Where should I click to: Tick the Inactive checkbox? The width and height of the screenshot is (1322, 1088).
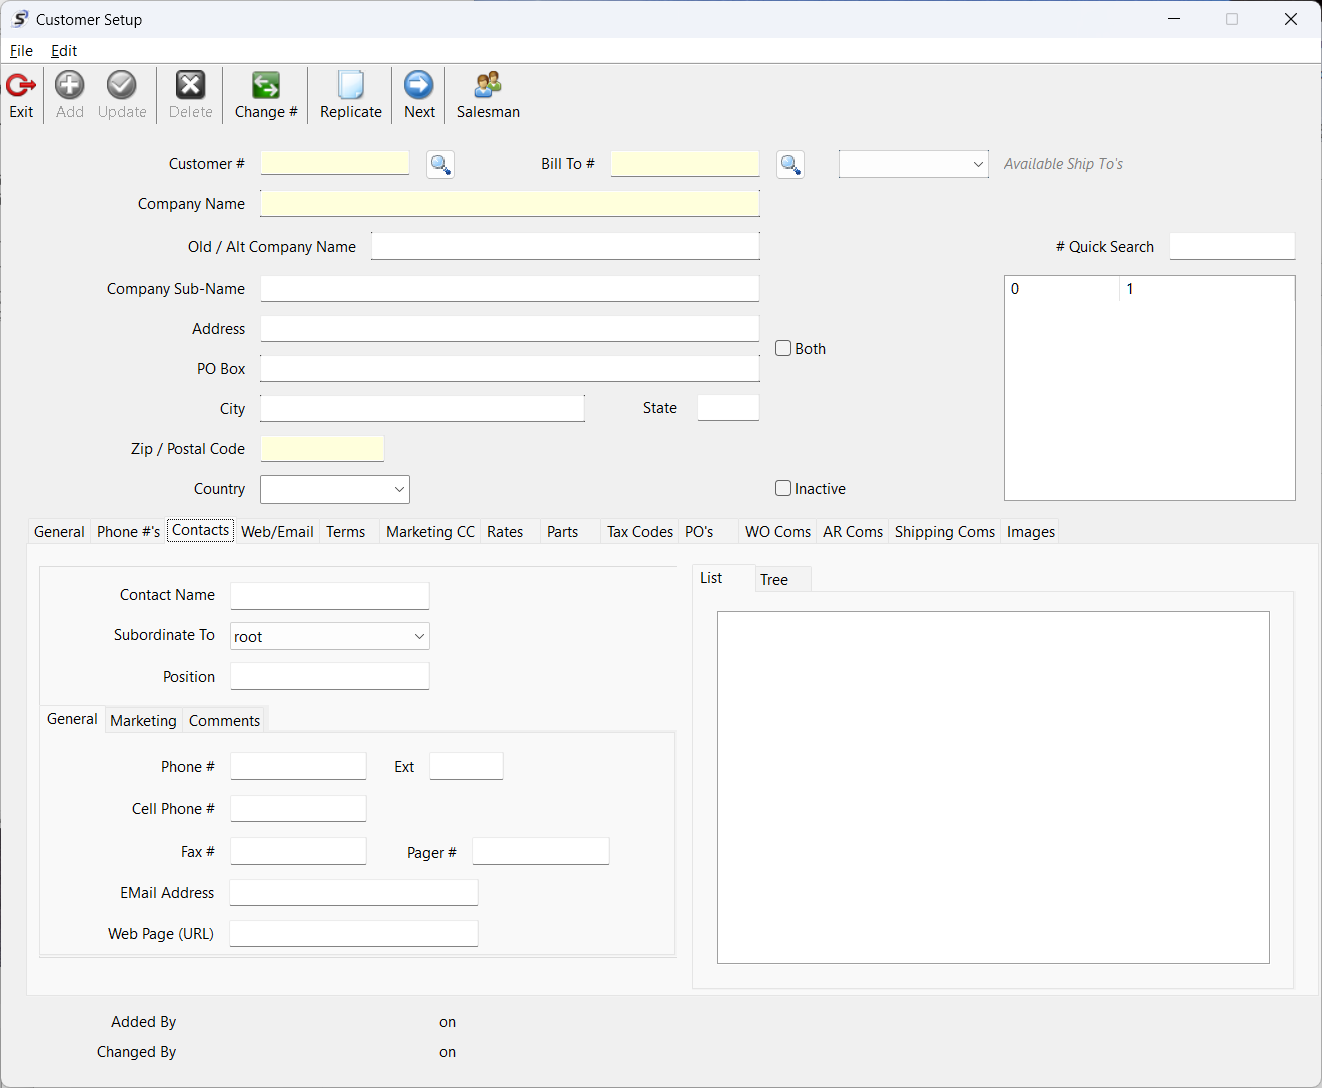(783, 488)
